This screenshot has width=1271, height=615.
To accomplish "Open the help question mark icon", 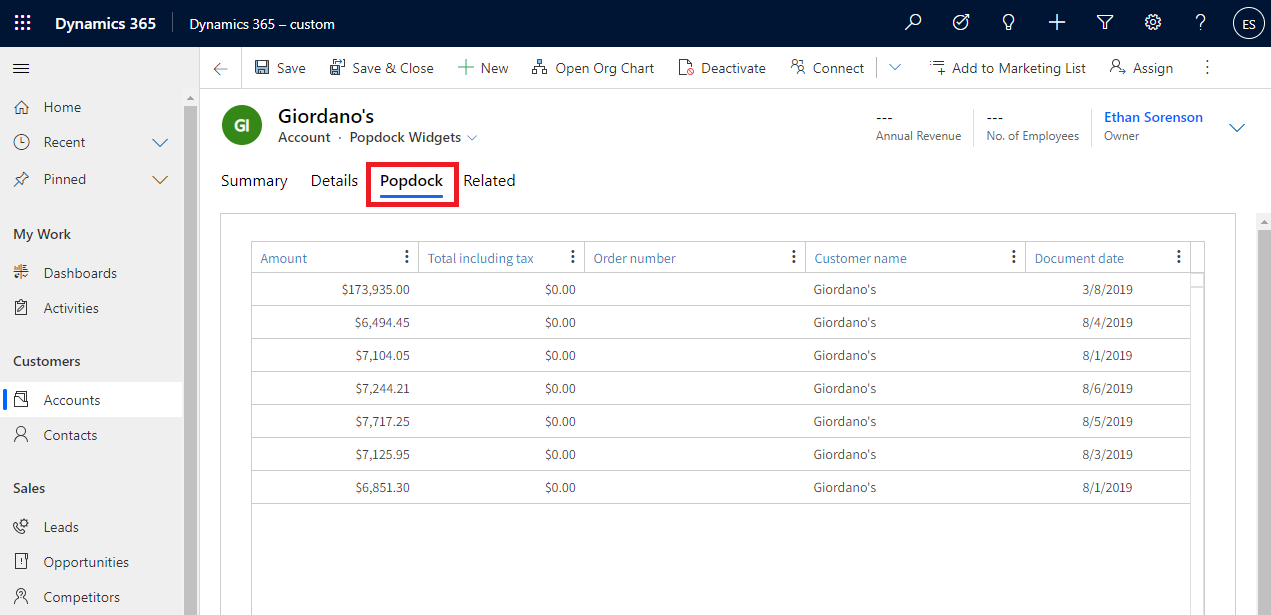I will [1201, 23].
